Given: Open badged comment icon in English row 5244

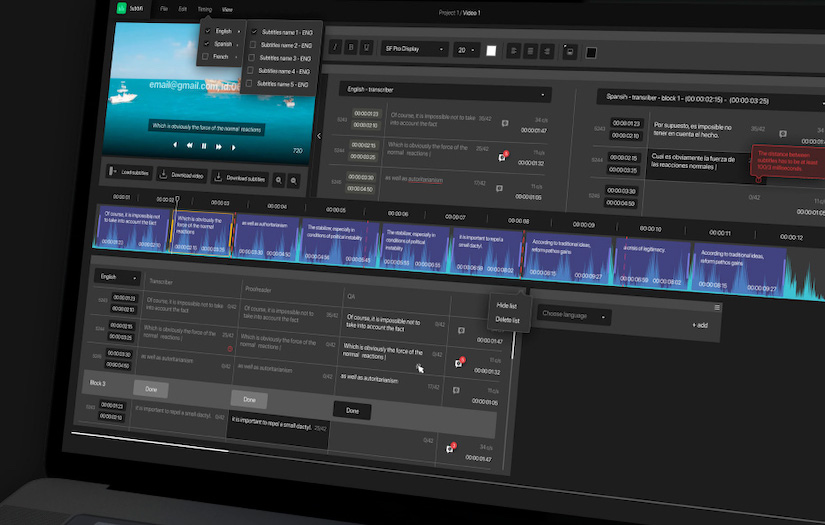Looking at the screenshot, I should pyautogui.click(x=502, y=157).
